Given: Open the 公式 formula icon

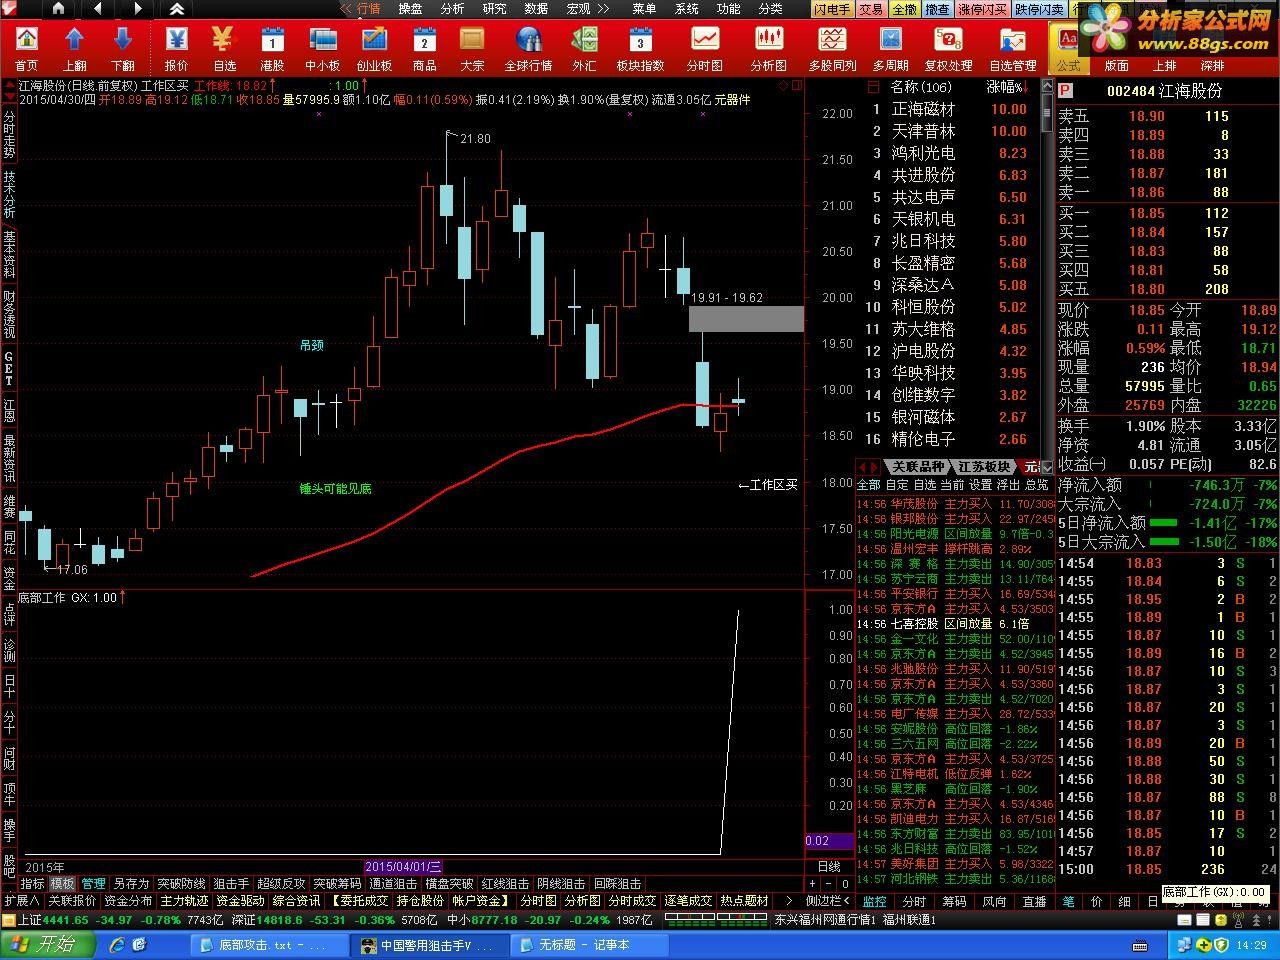Looking at the screenshot, I should (1068, 48).
